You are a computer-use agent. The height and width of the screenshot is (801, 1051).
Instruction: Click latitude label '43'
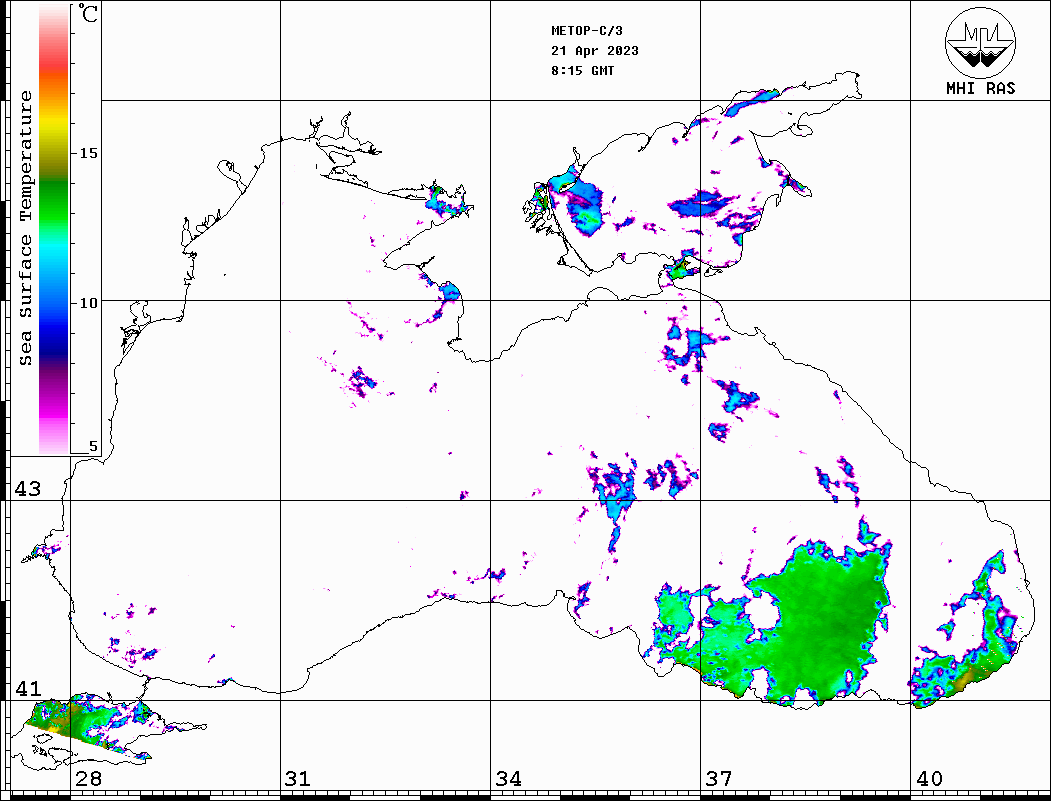coord(27,489)
